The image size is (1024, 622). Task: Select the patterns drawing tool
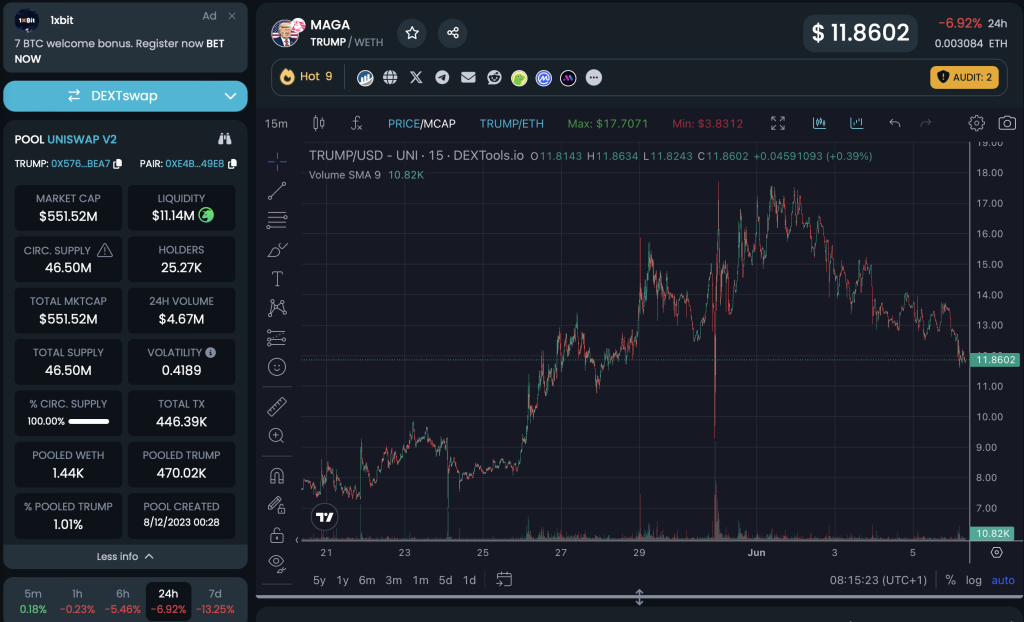point(277,308)
